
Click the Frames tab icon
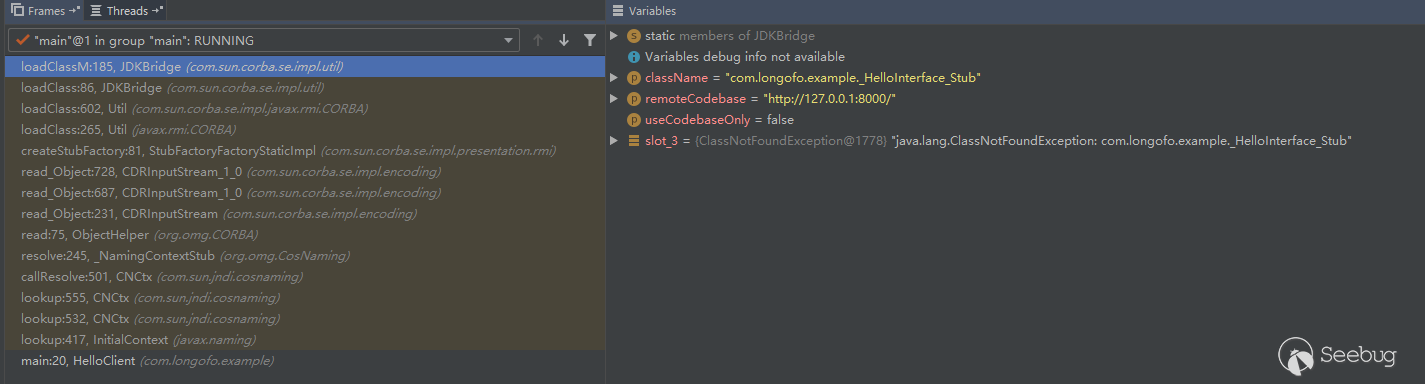[x=17, y=11]
